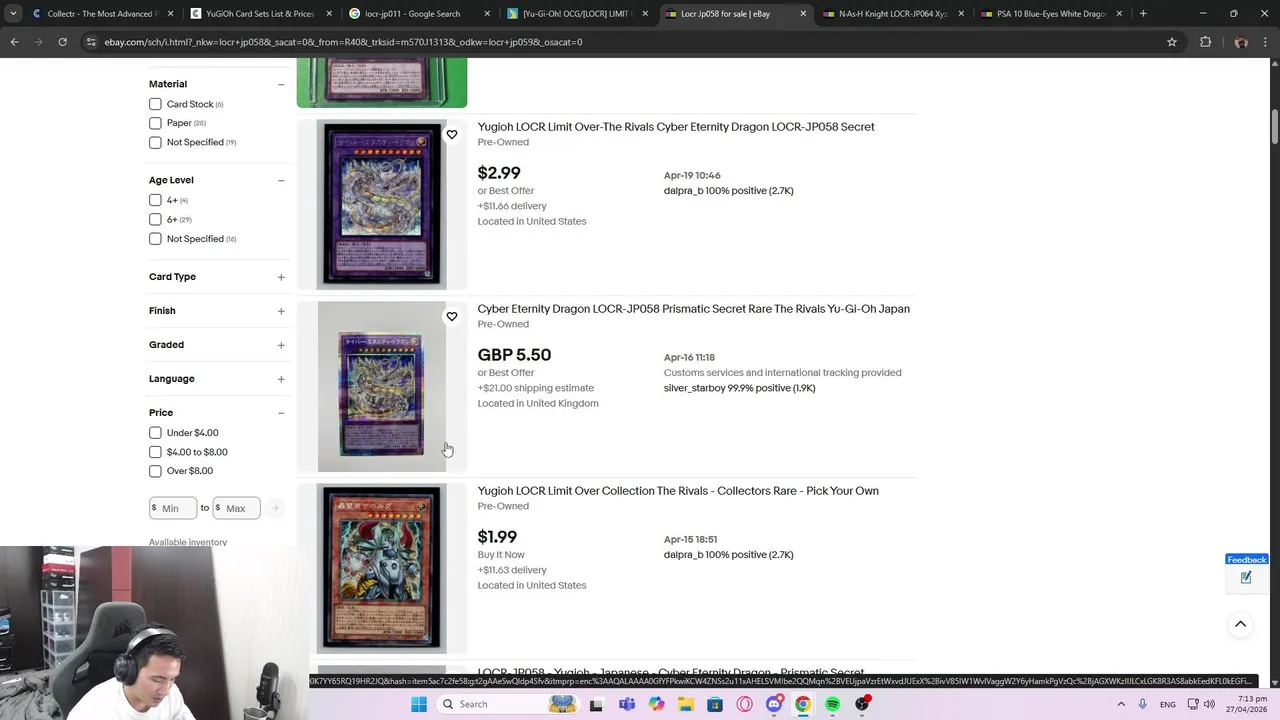Viewport: 1280px width, 720px height.
Task: Switch to locr-jp011 Google Search tab
Action: tap(418, 14)
